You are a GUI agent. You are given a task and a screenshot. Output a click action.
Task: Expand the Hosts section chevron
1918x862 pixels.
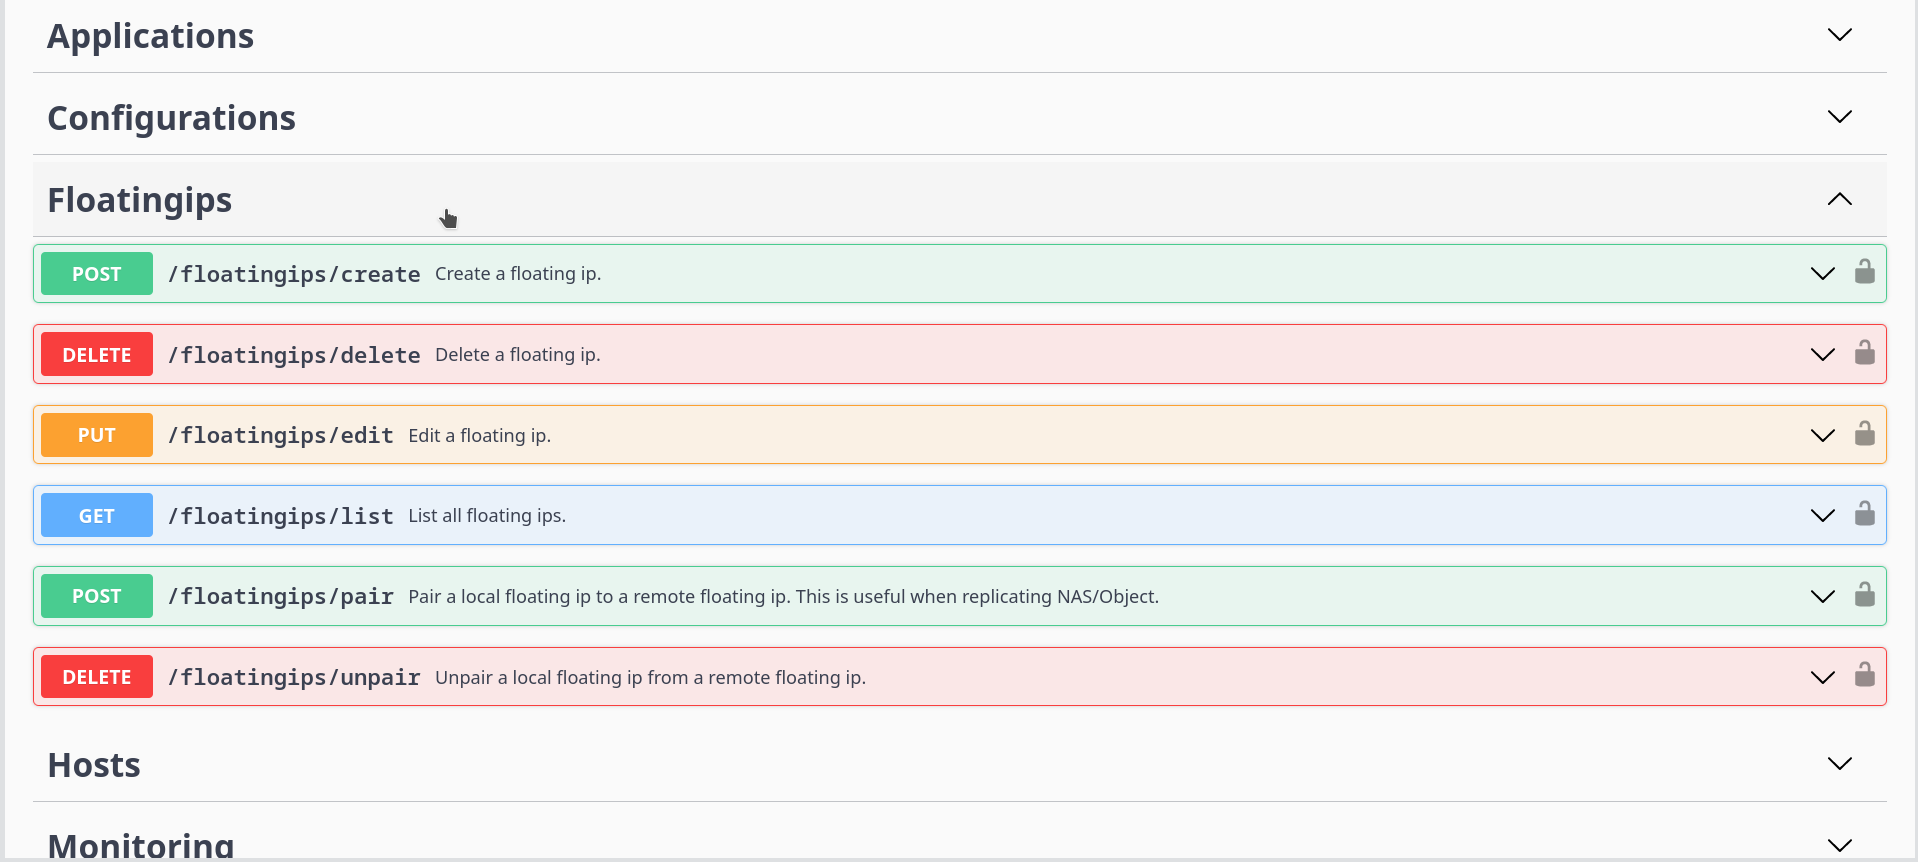(x=1839, y=764)
